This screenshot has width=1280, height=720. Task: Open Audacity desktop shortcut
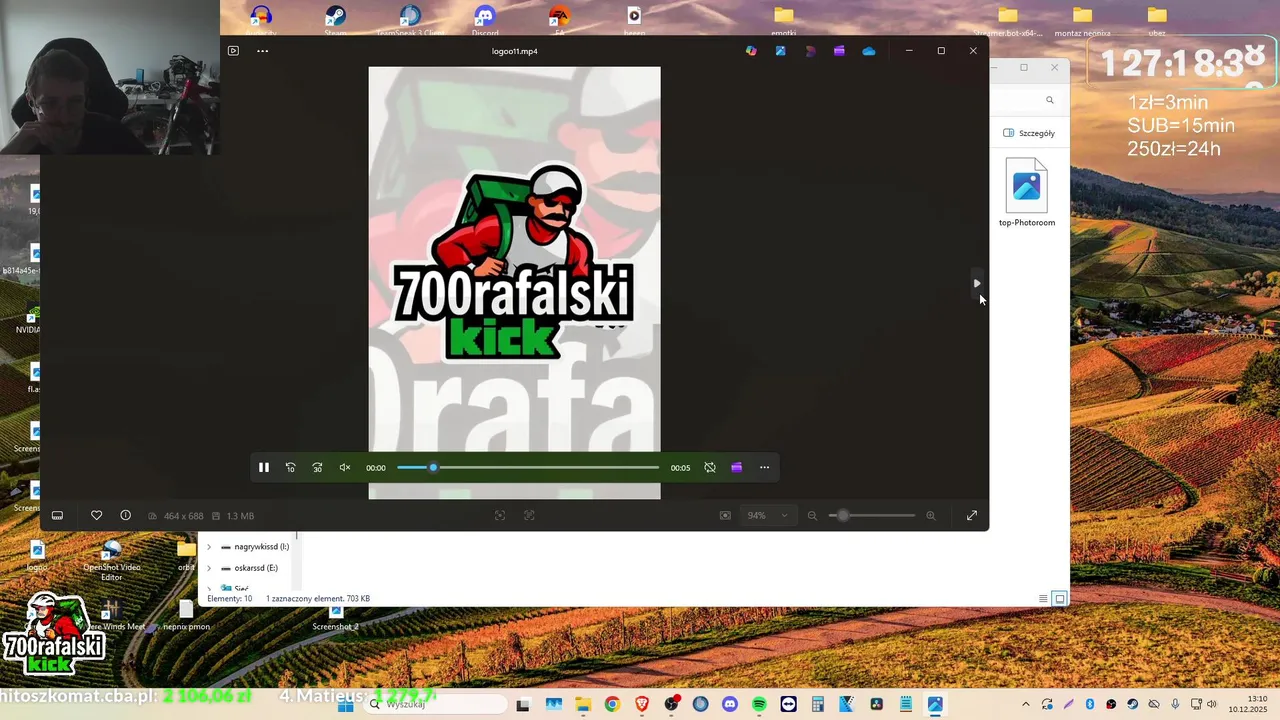261,20
